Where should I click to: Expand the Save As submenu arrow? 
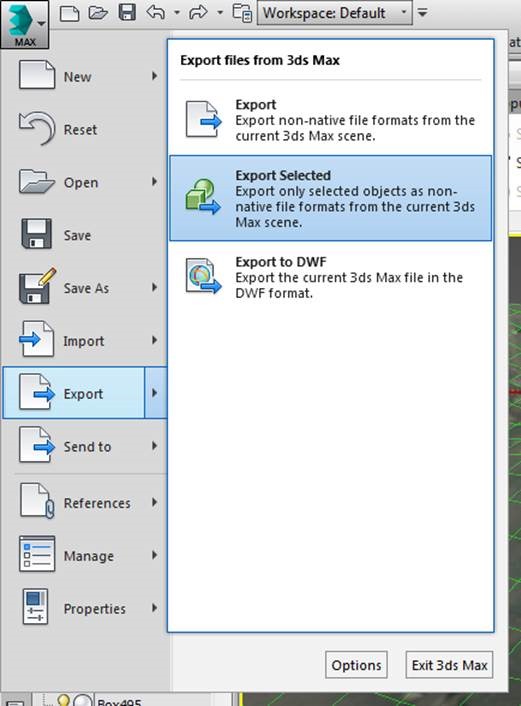[x=154, y=287]
